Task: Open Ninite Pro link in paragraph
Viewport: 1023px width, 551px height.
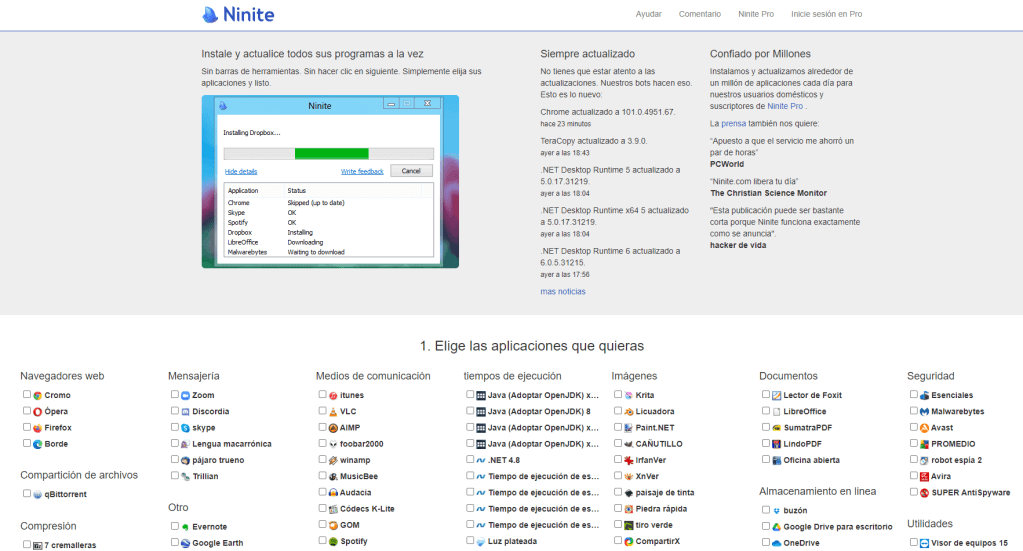Action: click(x=785, y=106)
